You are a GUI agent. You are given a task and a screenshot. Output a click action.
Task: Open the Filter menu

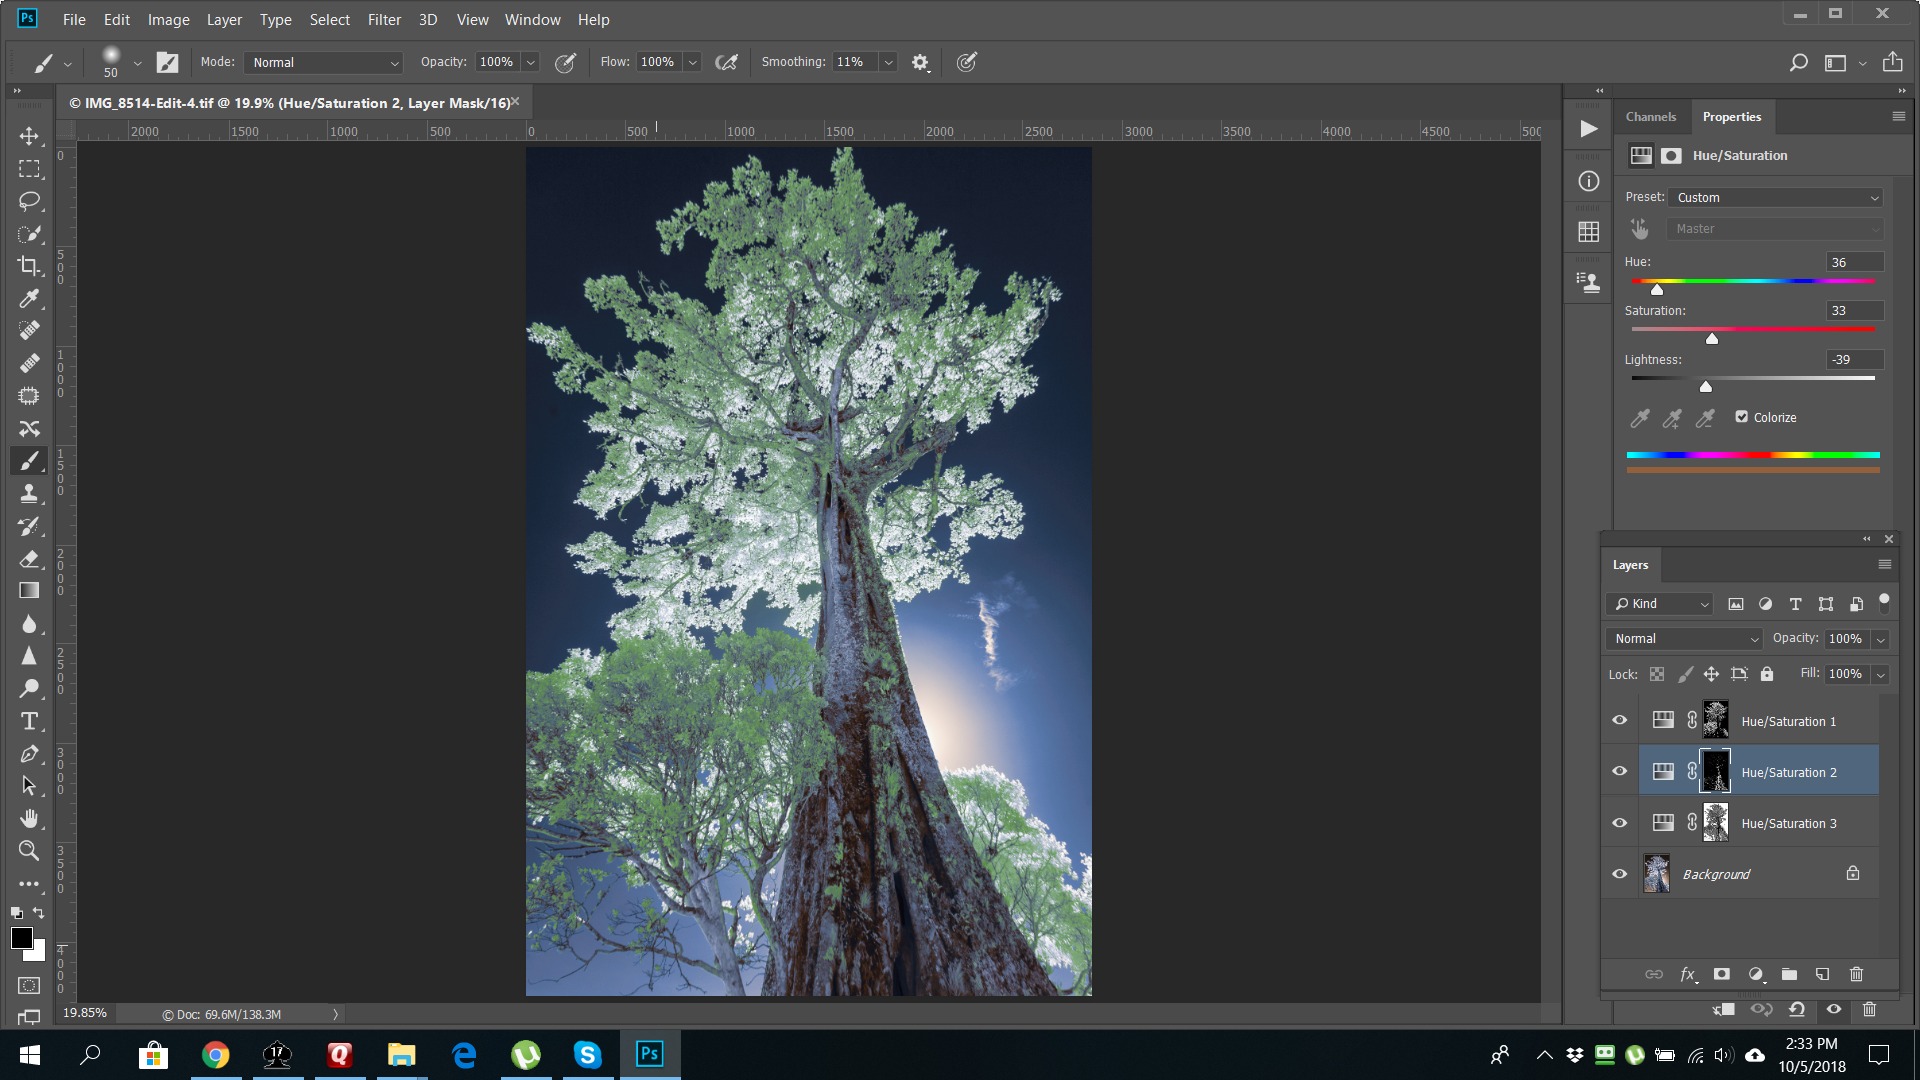(384, 19)
